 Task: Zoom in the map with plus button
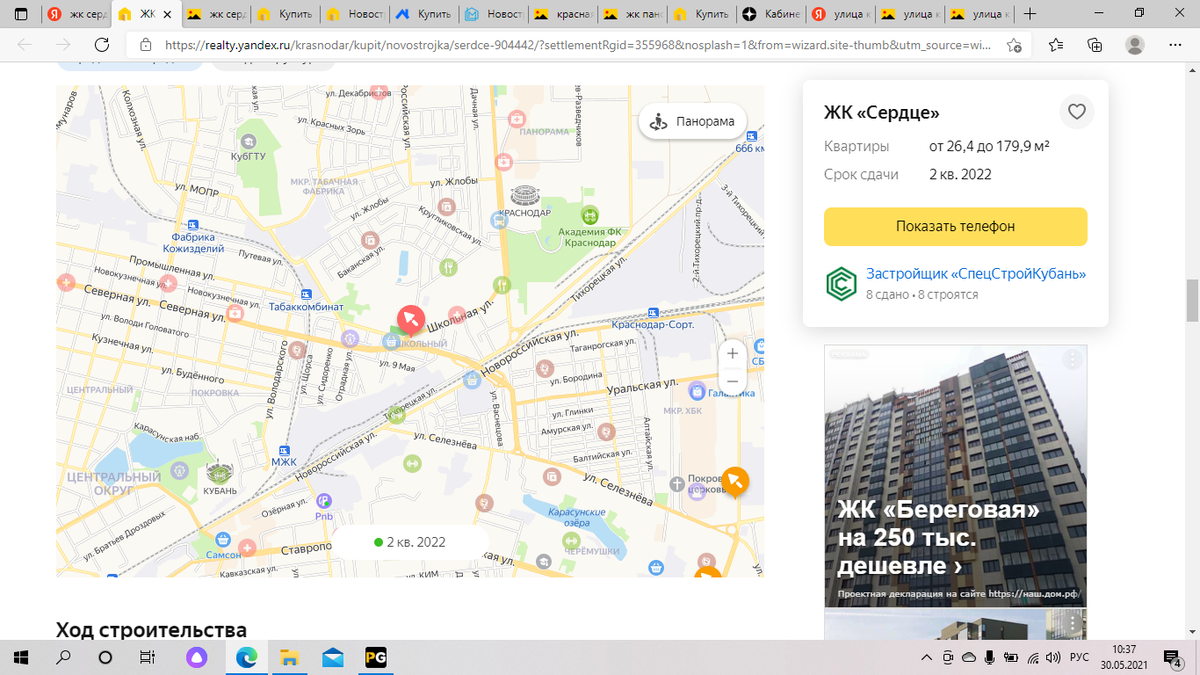click(x=733, y=353)
